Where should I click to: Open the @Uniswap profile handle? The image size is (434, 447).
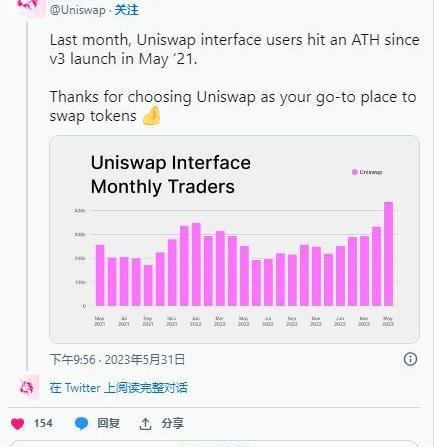77,10
